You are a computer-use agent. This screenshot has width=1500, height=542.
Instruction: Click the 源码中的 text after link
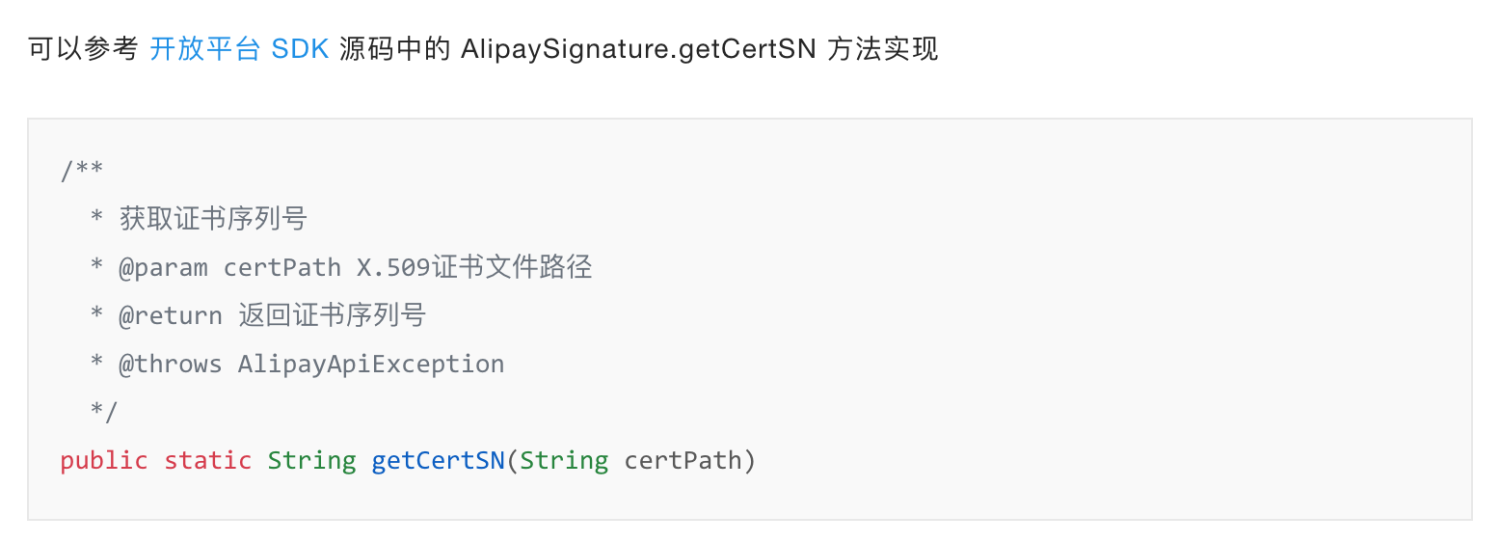(395, 49)
